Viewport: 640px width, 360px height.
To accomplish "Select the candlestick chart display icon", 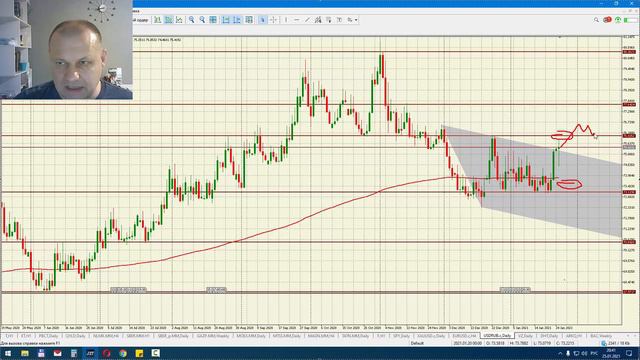I will tap(168, 20).
